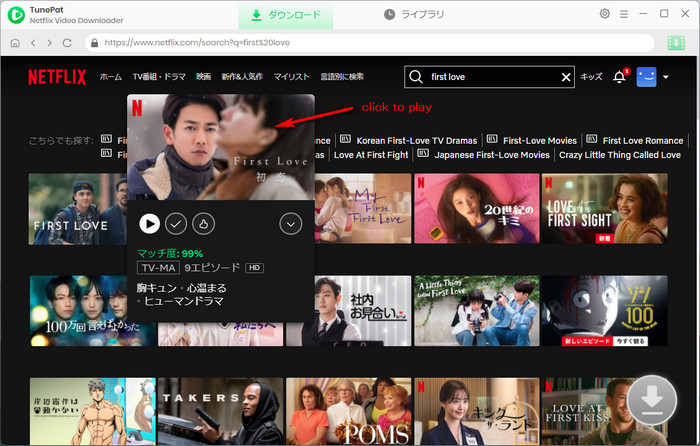Play First Love with the play button
The height and width of the screenshot is (446, 700).
[x=150, y=224]
